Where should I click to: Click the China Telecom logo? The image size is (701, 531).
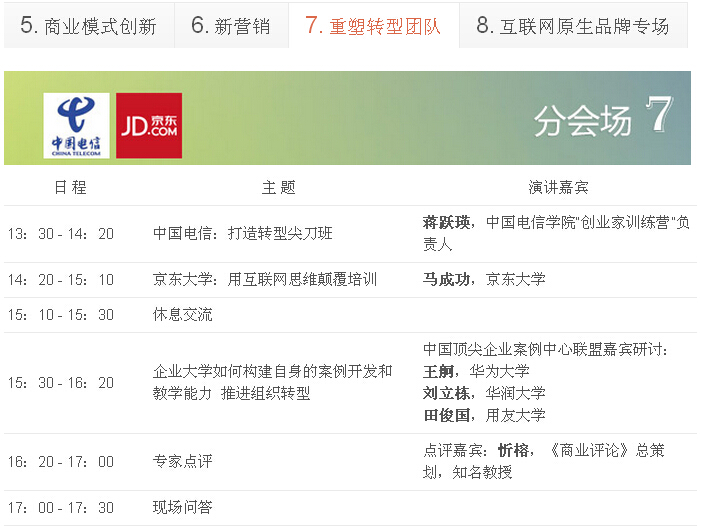pos(76,126)
